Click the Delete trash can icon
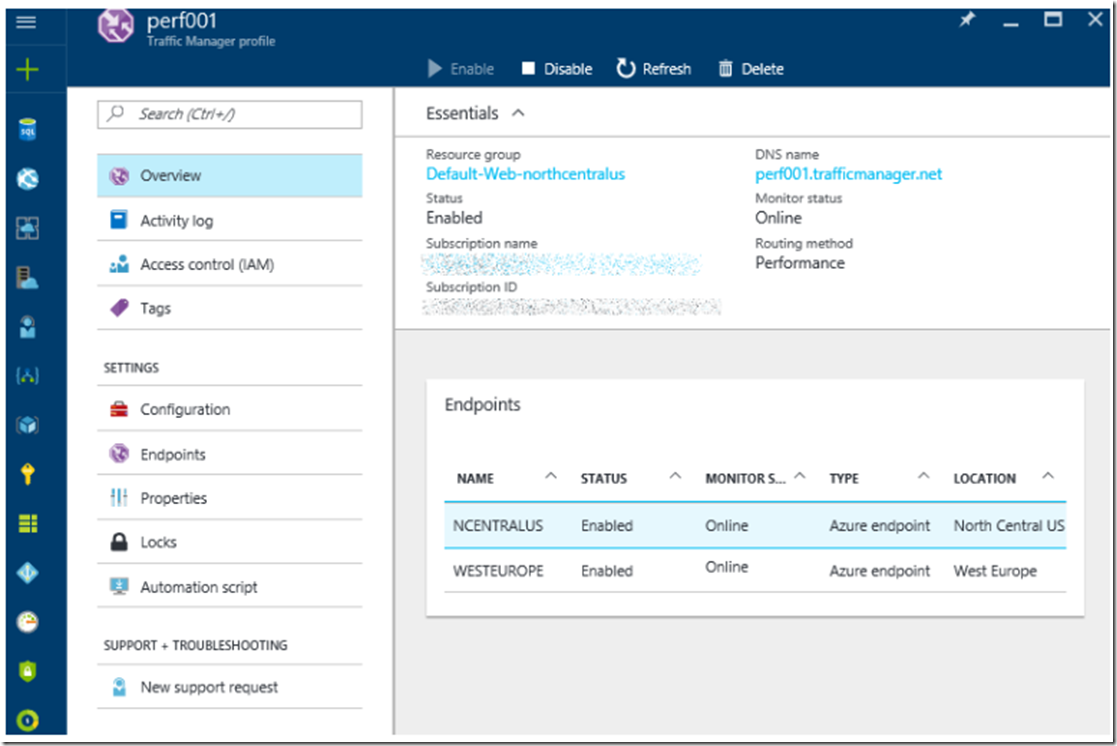 coord(725,68)
